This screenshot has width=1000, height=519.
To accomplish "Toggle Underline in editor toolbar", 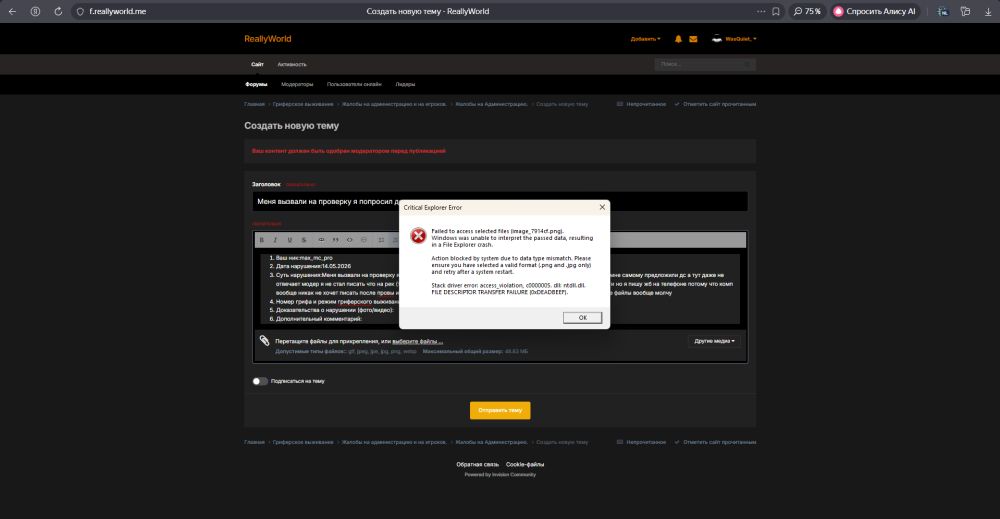I will pyautogui.click(x=290, y=240).
